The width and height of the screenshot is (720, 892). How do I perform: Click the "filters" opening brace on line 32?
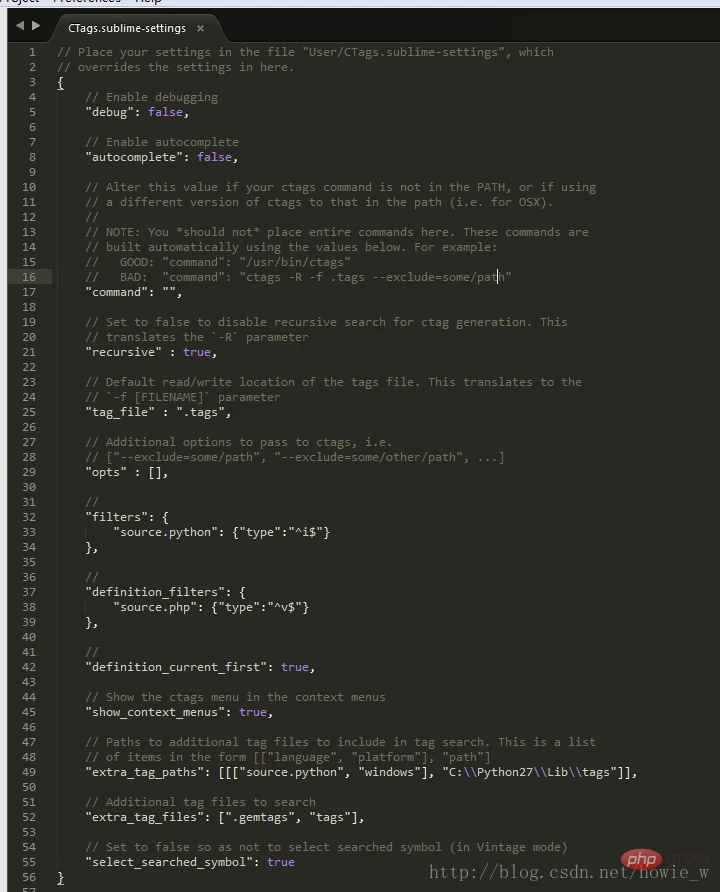click(x=165, y=517)
